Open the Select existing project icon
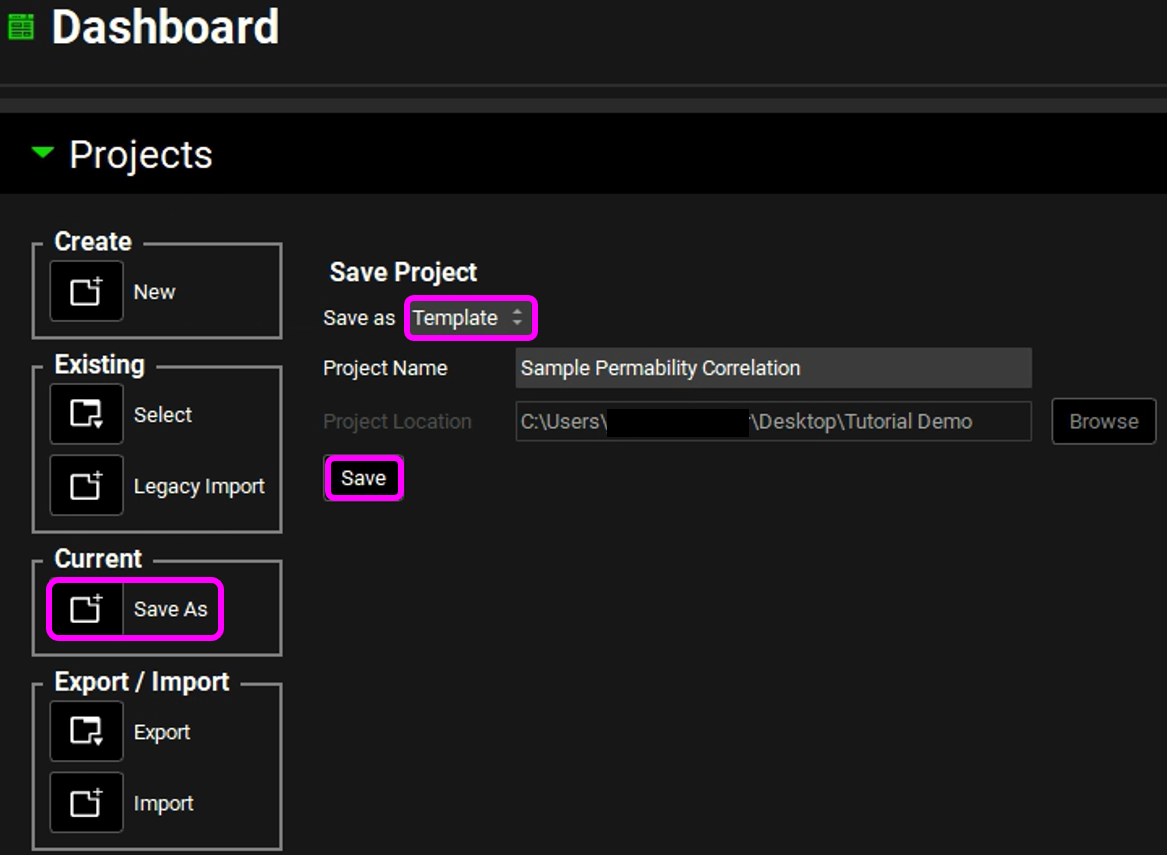The width and height of the screenshot is (1167, 855). [87, 414]
